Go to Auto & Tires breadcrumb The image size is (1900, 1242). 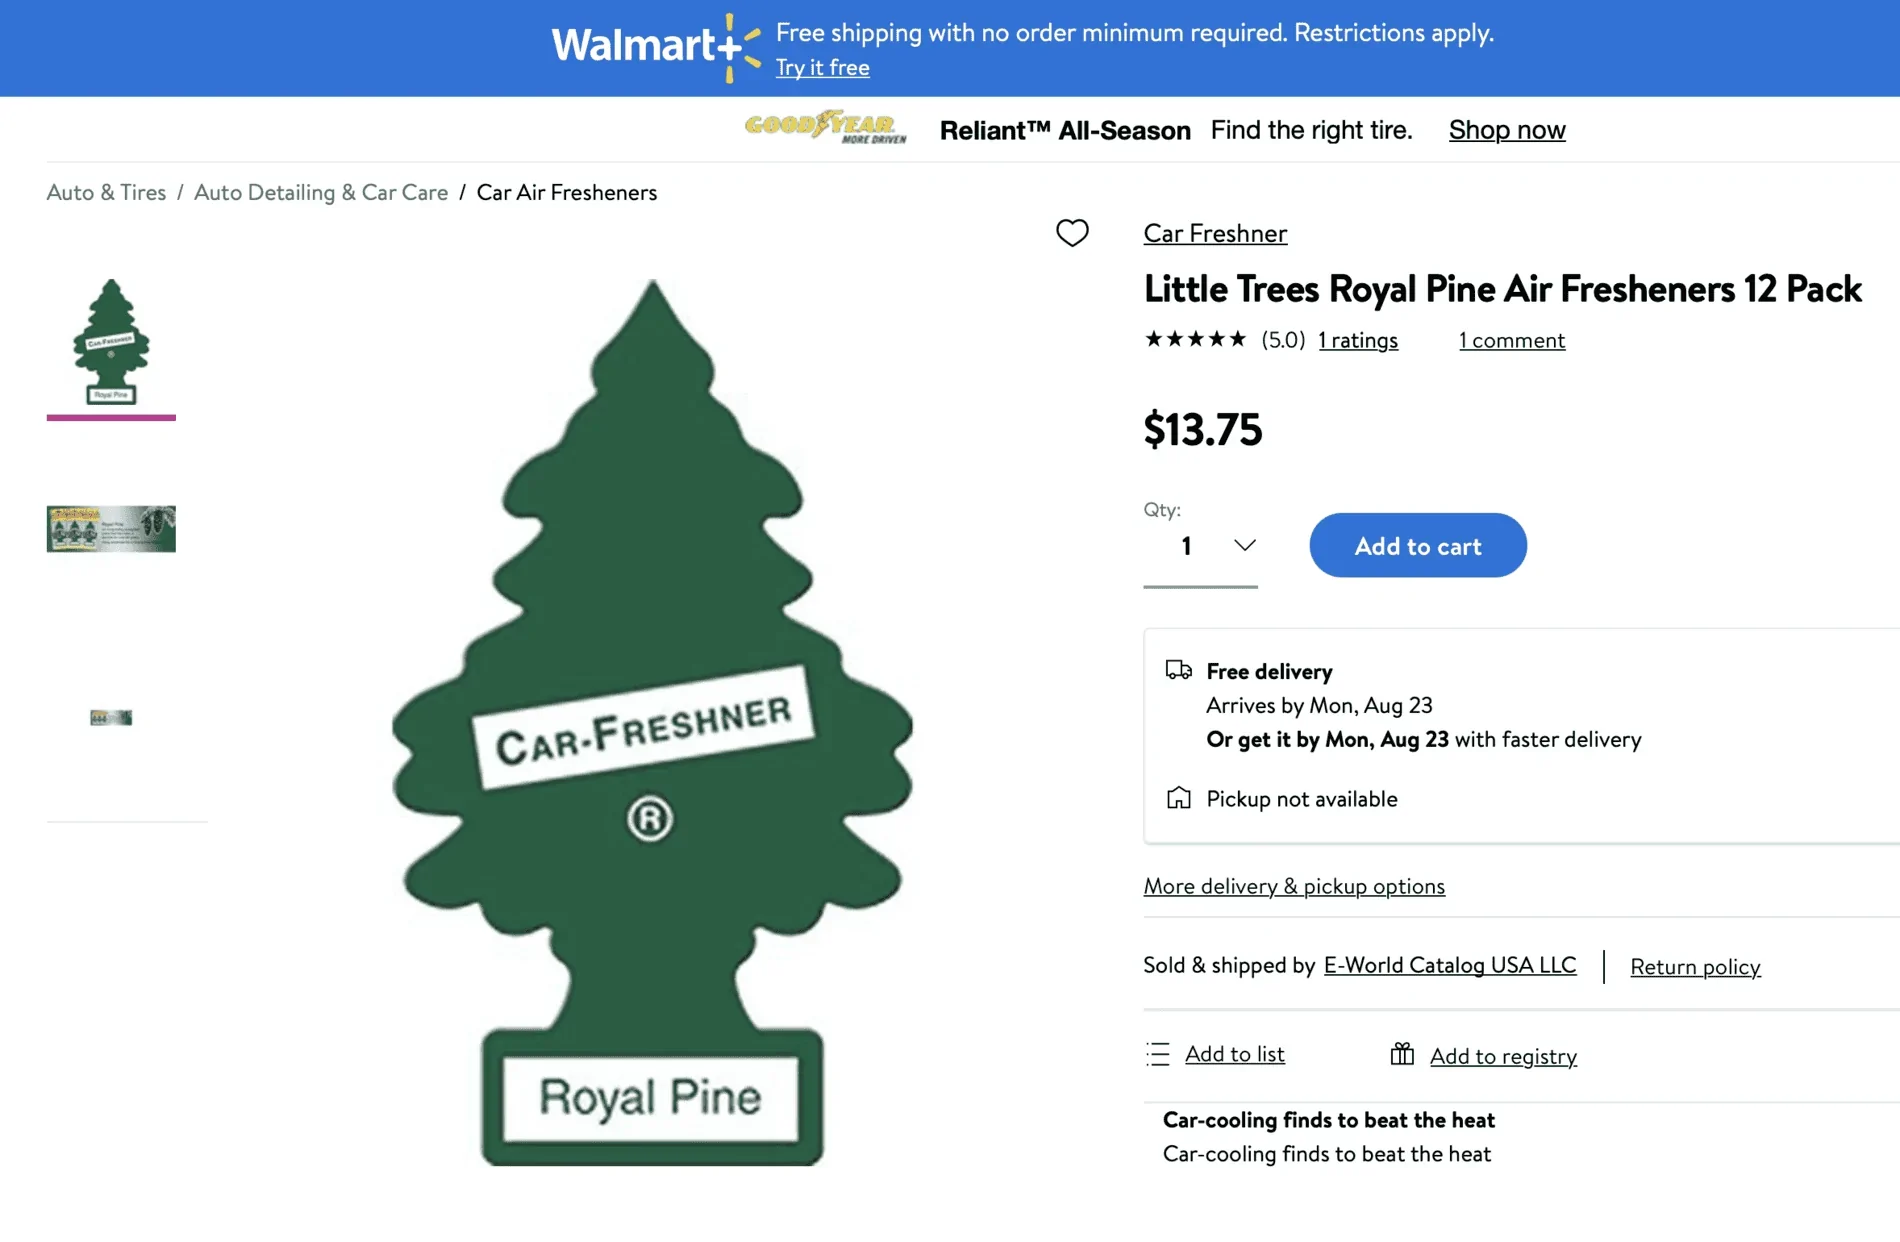(x=106, y=192)
